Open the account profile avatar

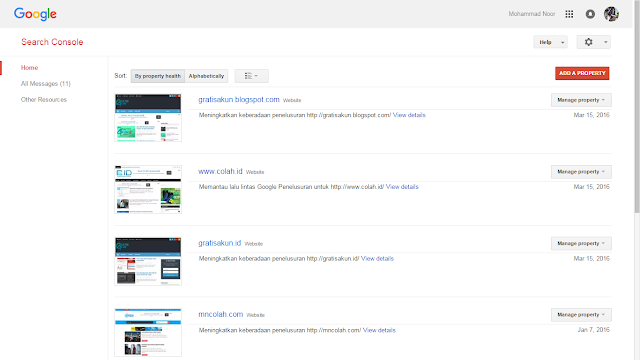[x=611, y=14]
